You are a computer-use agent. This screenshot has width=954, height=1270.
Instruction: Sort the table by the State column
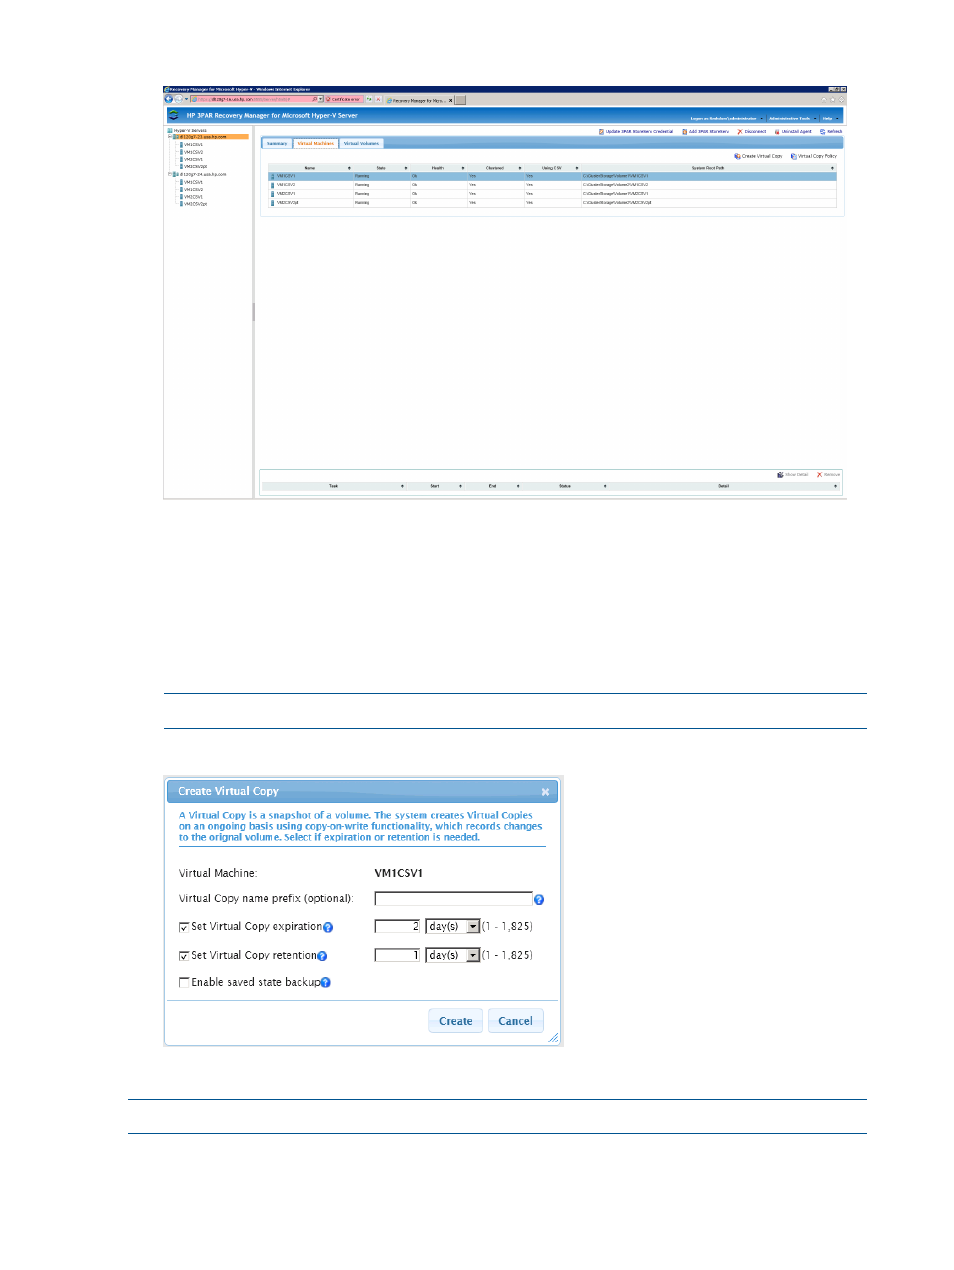point(381,168)
